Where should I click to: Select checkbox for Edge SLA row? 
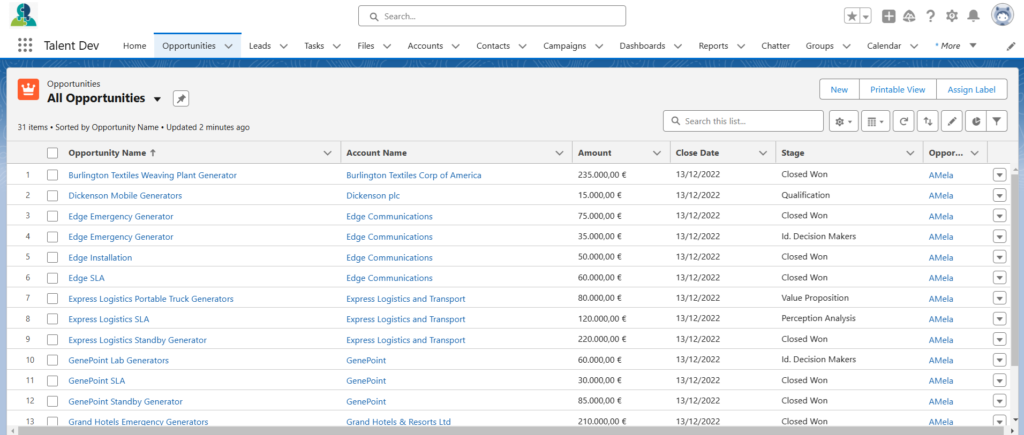coord(52,278)
